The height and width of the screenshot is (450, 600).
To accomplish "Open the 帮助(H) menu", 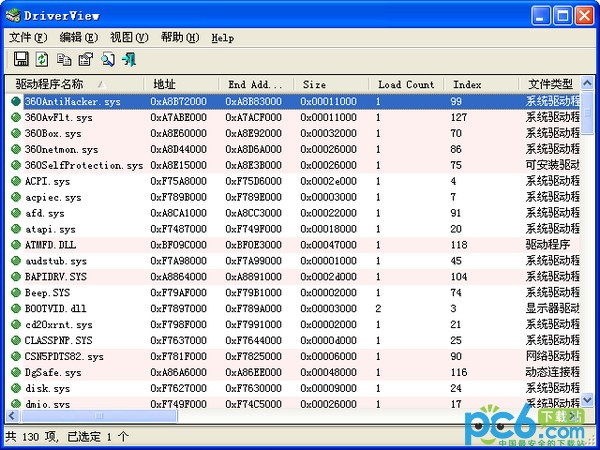I will pos(180,38).
